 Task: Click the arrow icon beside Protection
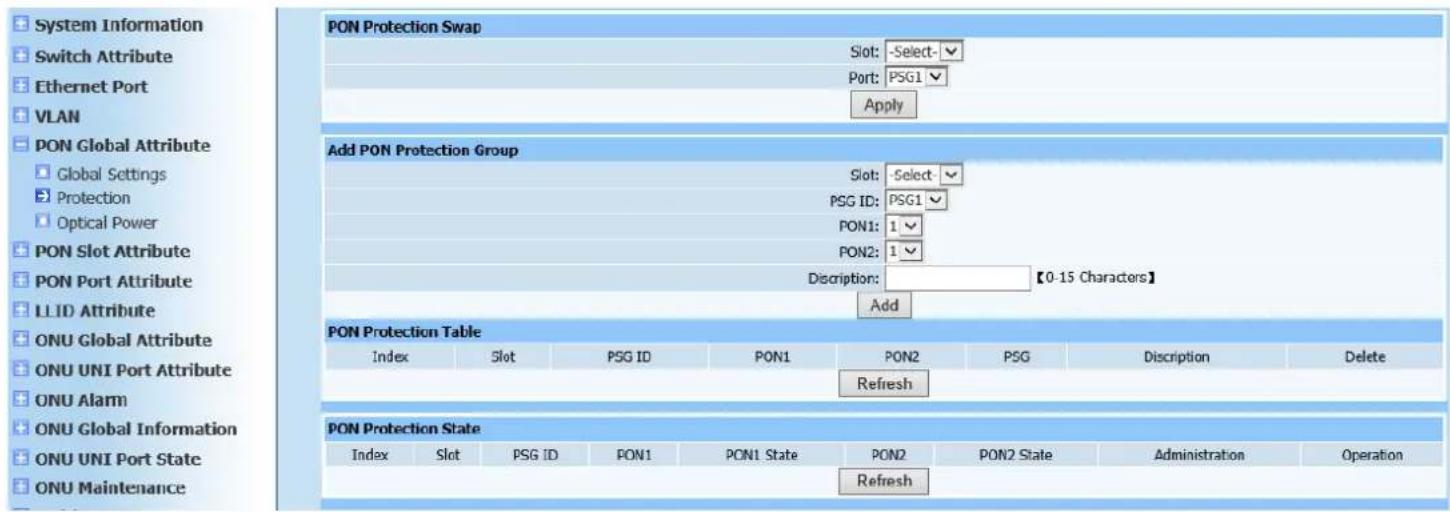(44, 198)
